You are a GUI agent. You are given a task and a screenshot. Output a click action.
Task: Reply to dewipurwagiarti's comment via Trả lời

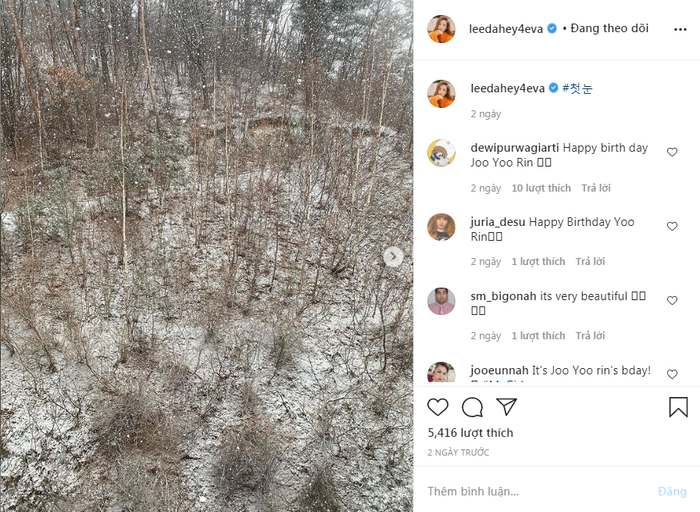596,188
